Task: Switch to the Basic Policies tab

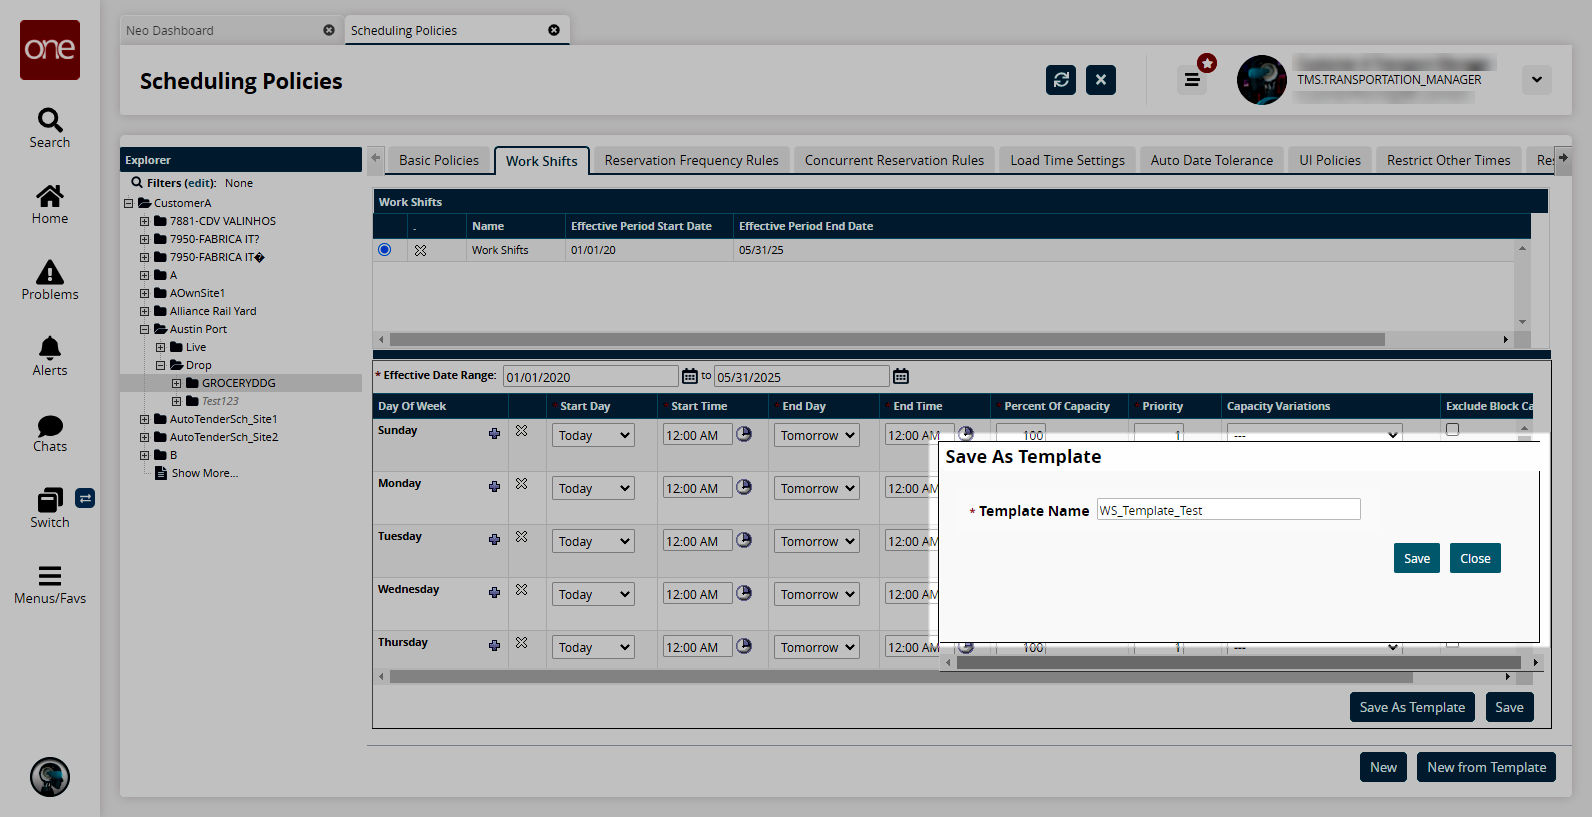Action: (x=438, y=160)
